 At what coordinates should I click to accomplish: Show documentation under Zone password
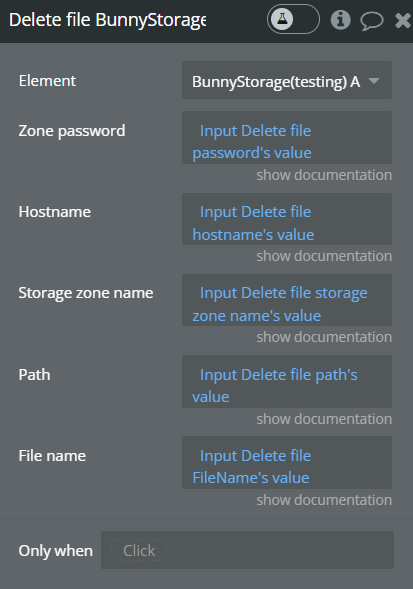click(x=324, y=175)
